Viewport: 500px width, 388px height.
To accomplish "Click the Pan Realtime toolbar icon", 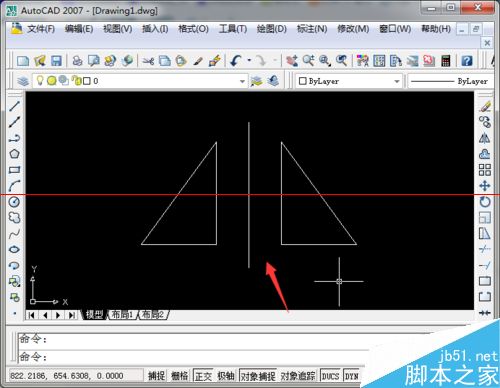I will tap(292, 61).
